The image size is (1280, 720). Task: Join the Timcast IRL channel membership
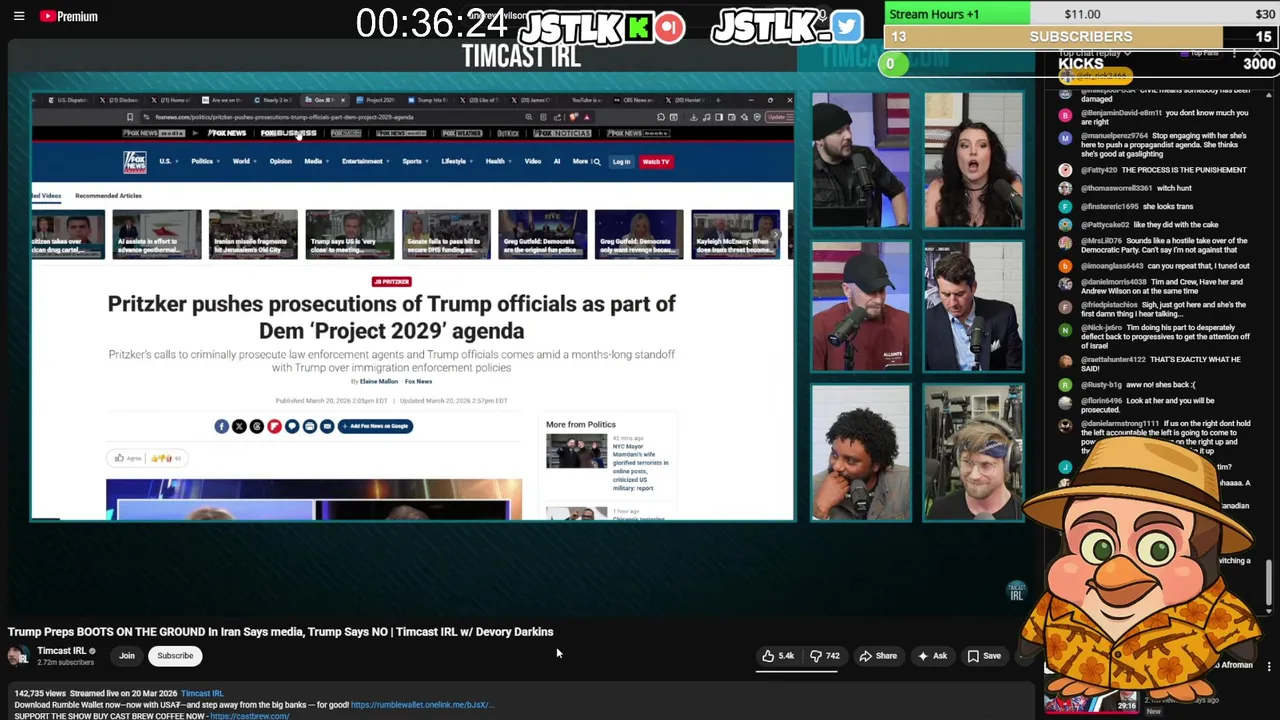coord(127,656)
